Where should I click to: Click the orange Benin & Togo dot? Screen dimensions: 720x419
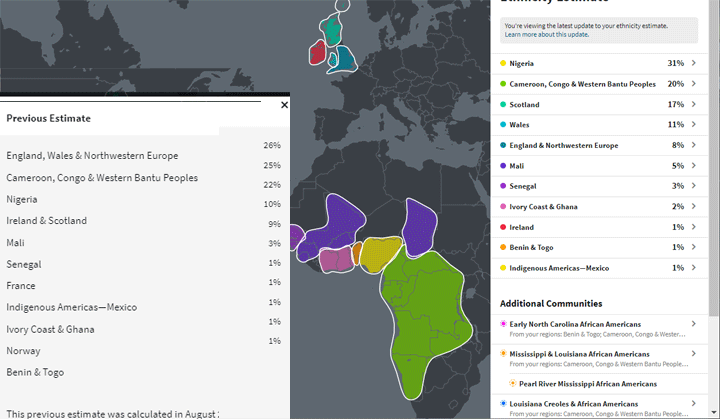[503, 247]
